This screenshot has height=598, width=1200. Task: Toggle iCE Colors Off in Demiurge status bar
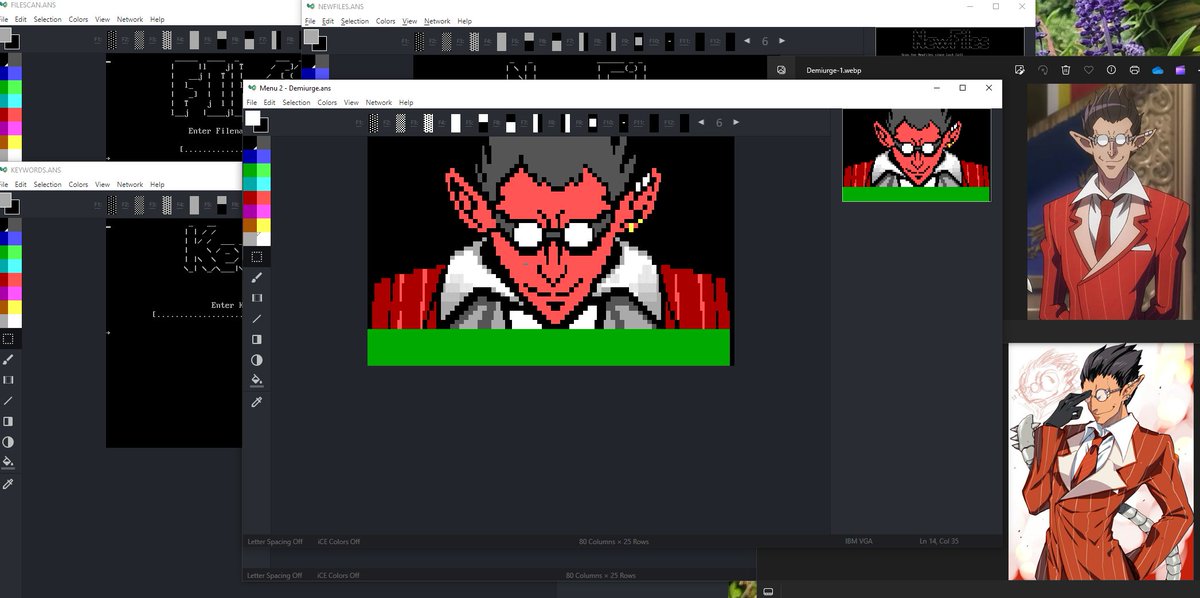339,542
